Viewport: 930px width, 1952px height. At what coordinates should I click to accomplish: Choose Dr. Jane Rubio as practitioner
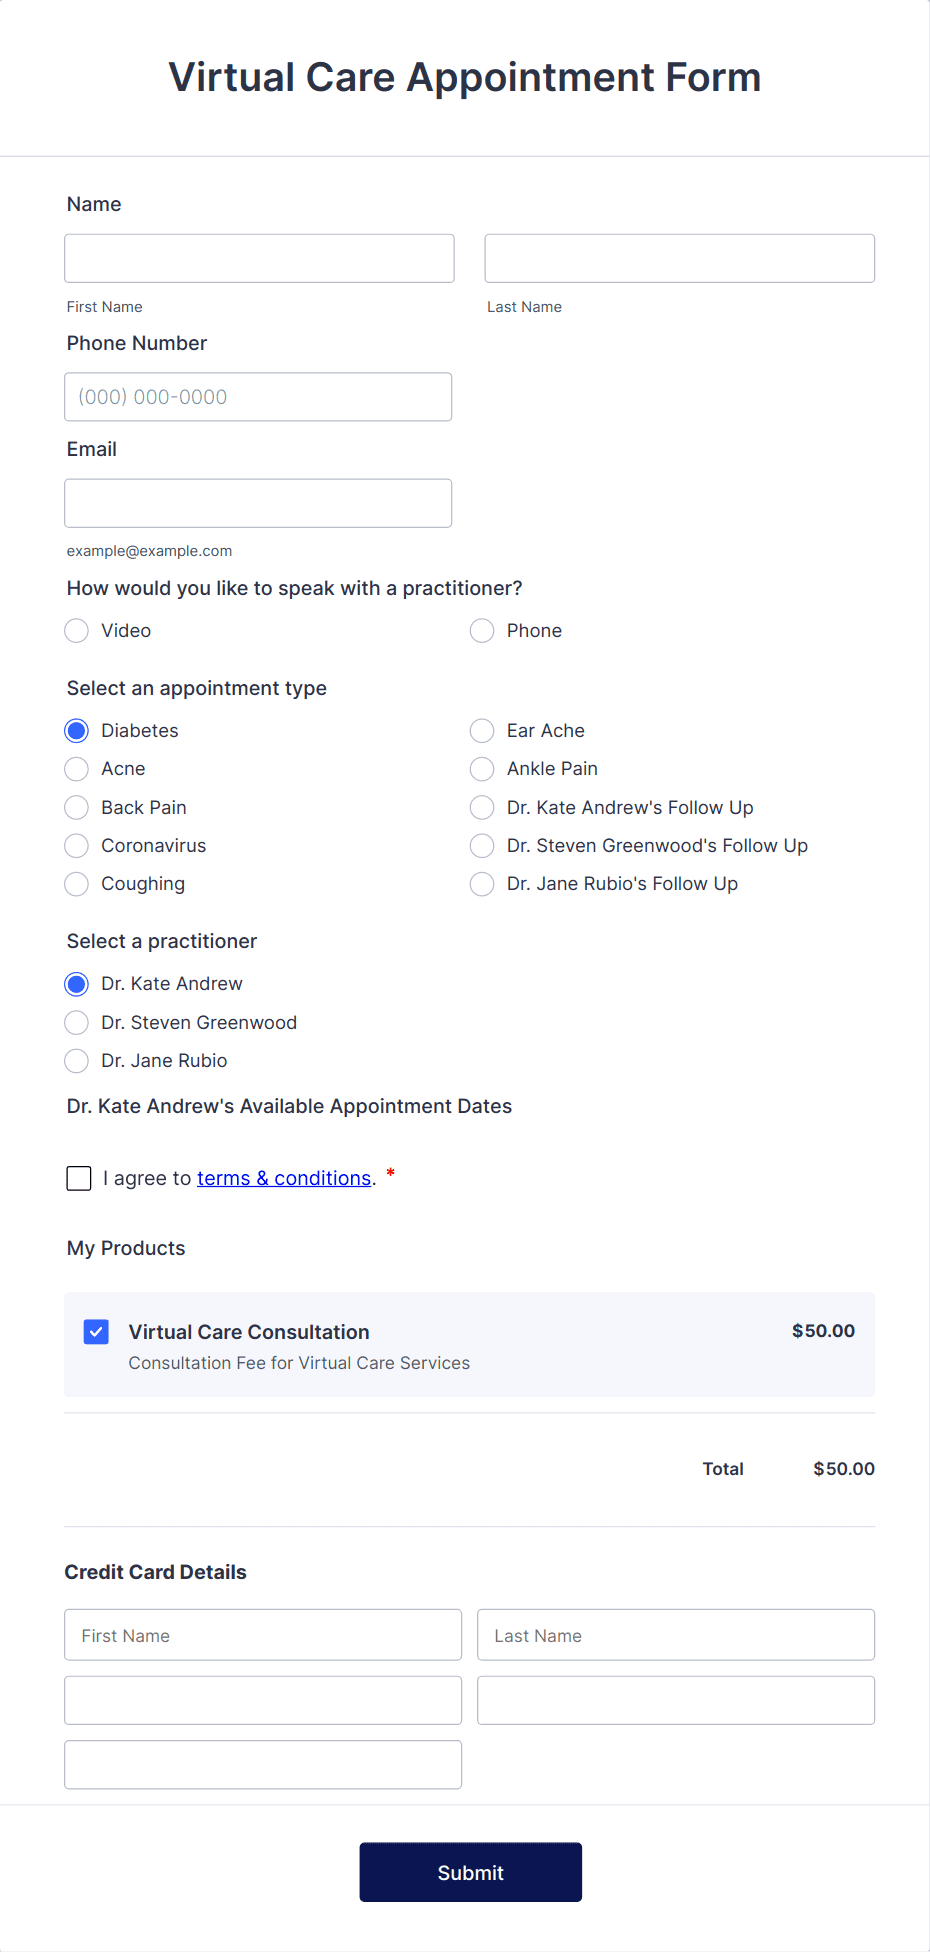pos(76,1060)
